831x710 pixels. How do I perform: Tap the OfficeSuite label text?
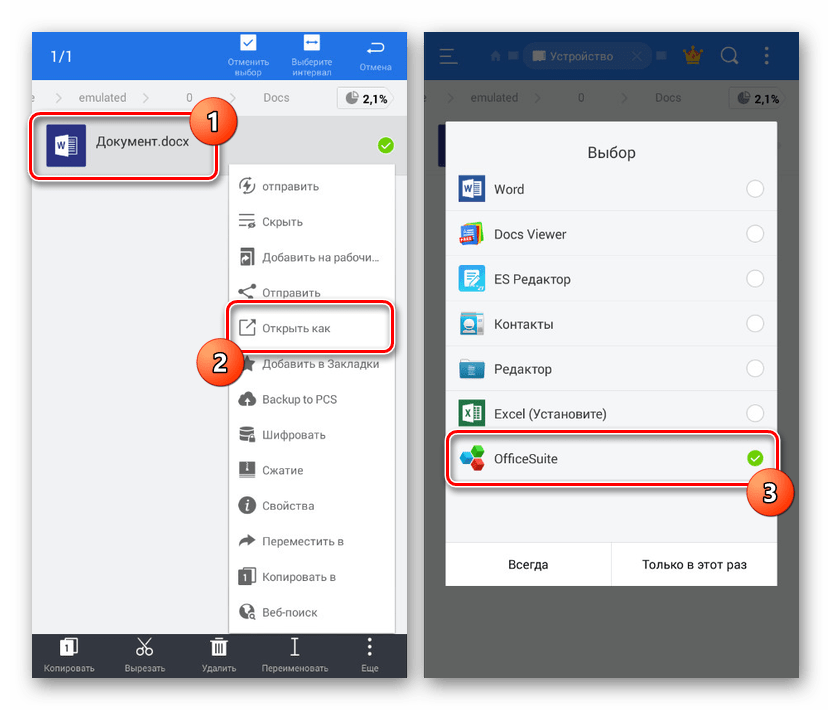tap(526, 459)
